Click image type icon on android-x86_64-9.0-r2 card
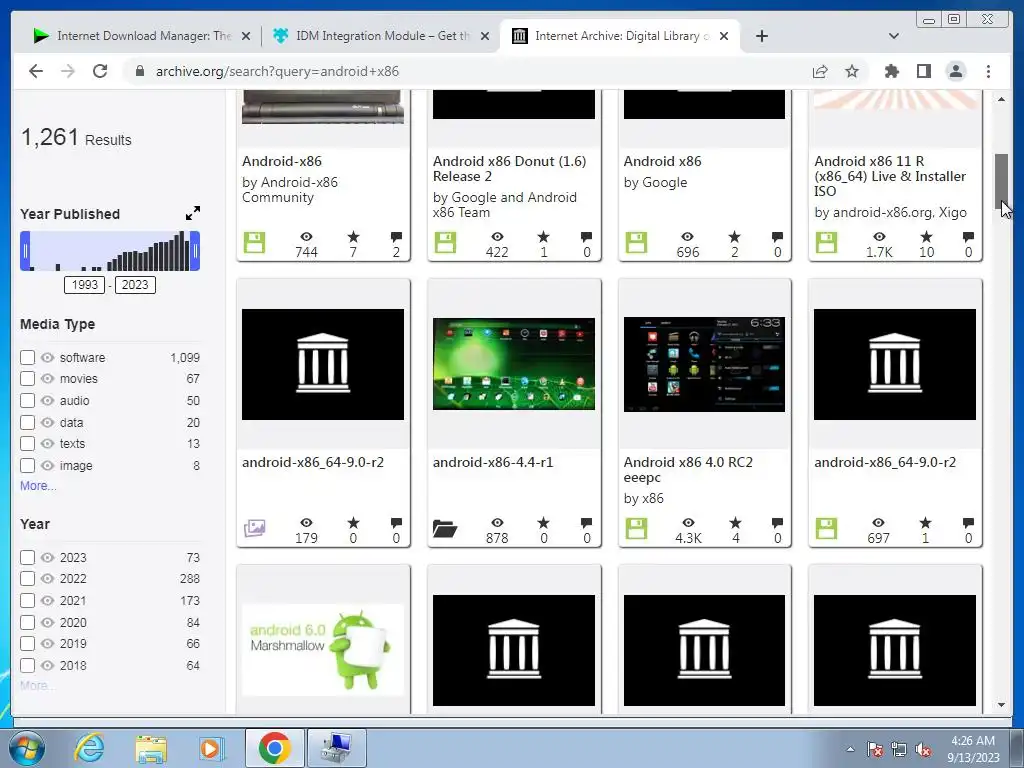This screenshot has width=1024, height=768. point(254,528)
